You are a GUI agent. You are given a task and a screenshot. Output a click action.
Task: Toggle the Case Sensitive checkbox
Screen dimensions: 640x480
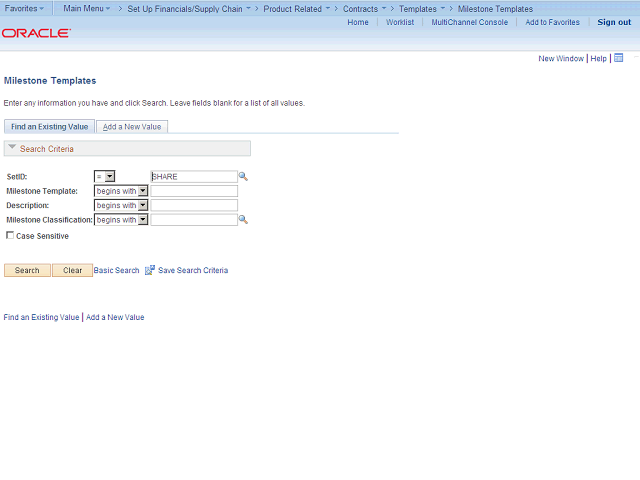[x=10, y=235]
